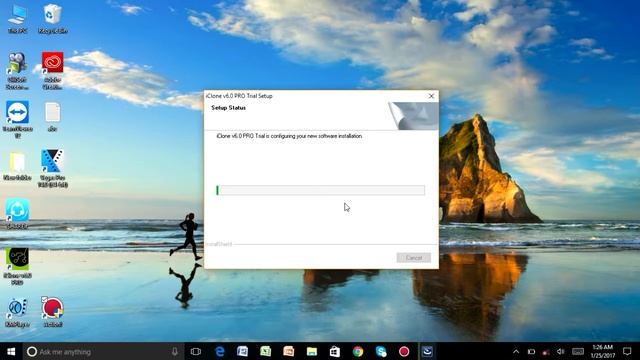Click the iClone v6.0 PRO Trial Setup title
The width and height of the screenshot is (640, 360).
pos(239,96)
